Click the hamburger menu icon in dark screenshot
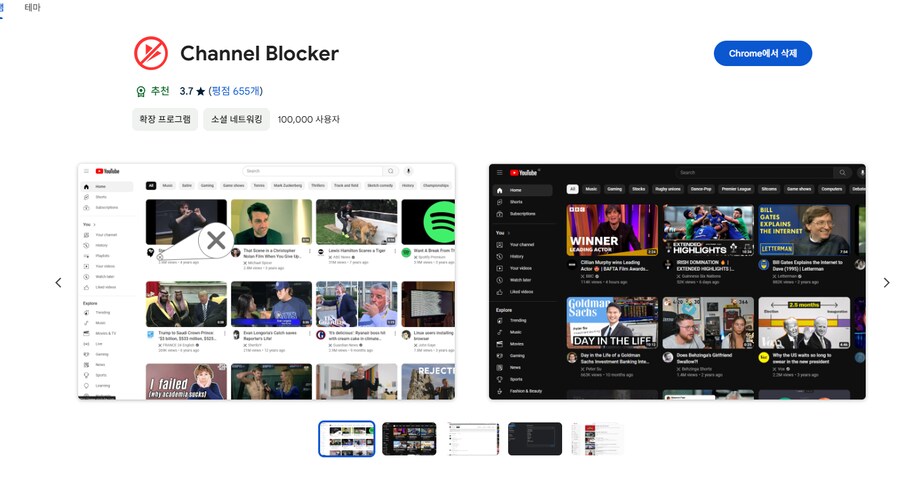Image resolution: width=900 pixels, height=484 pixels. [x=499, y=172]
